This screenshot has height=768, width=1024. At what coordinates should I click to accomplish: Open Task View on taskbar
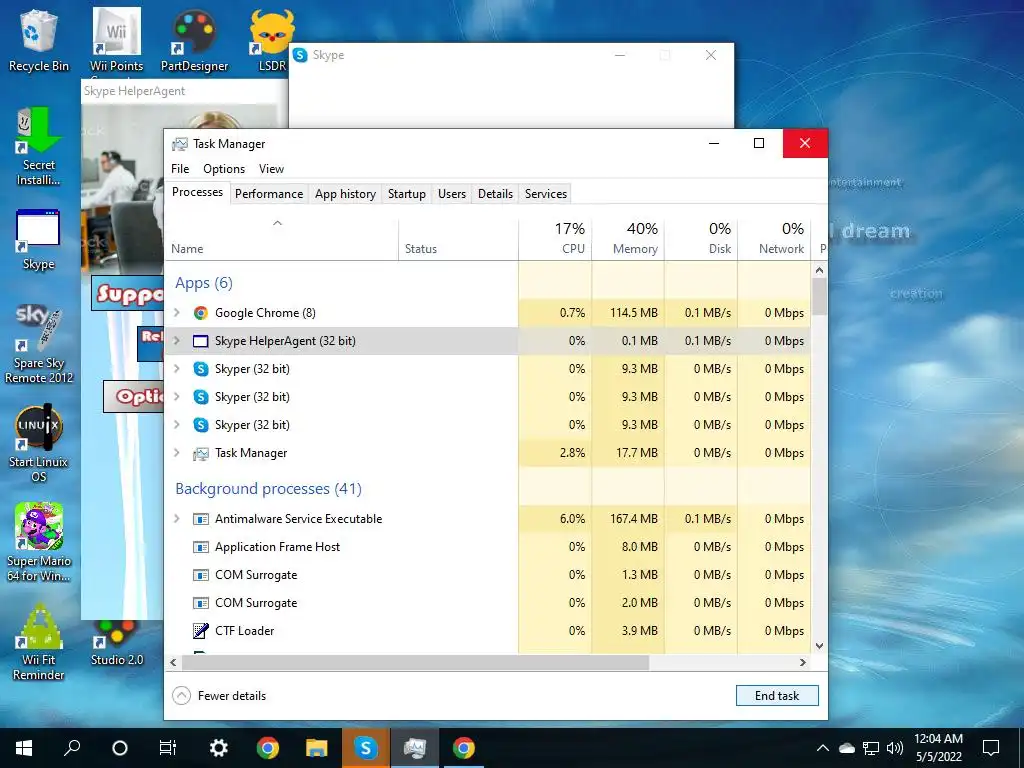(x=168, y=748)
